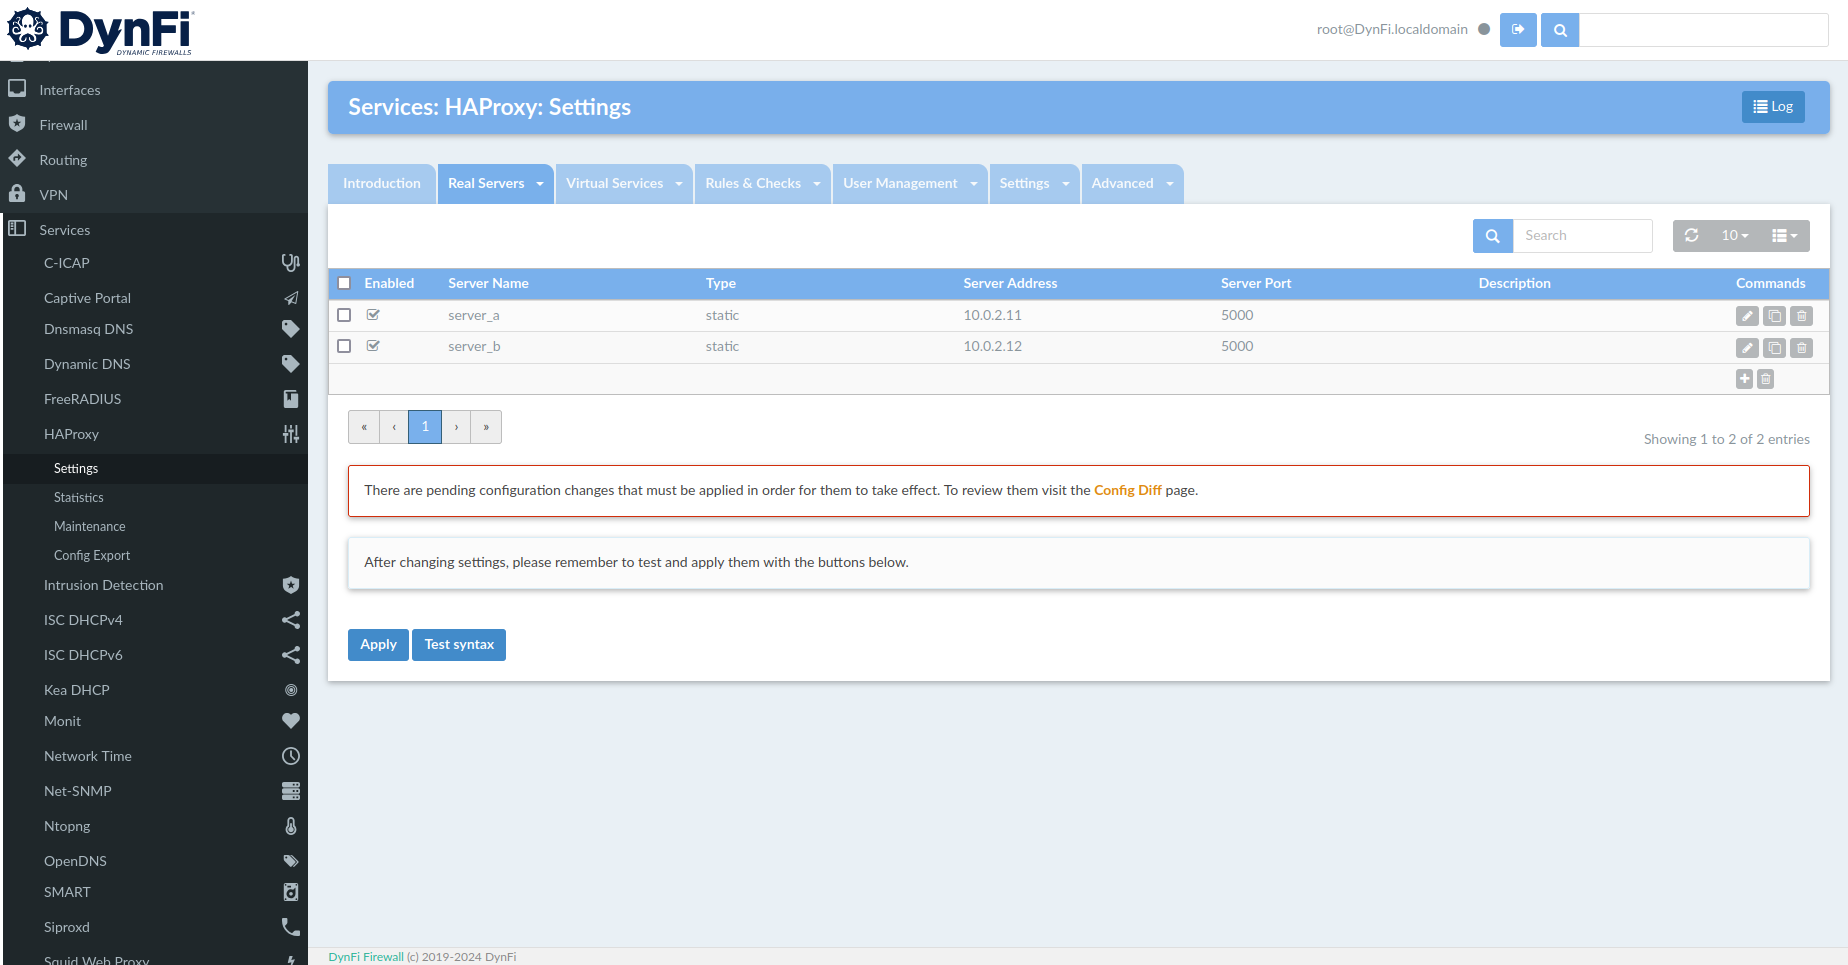Clone the server_b entry
1848x965 pixels.
(1774, 348)
